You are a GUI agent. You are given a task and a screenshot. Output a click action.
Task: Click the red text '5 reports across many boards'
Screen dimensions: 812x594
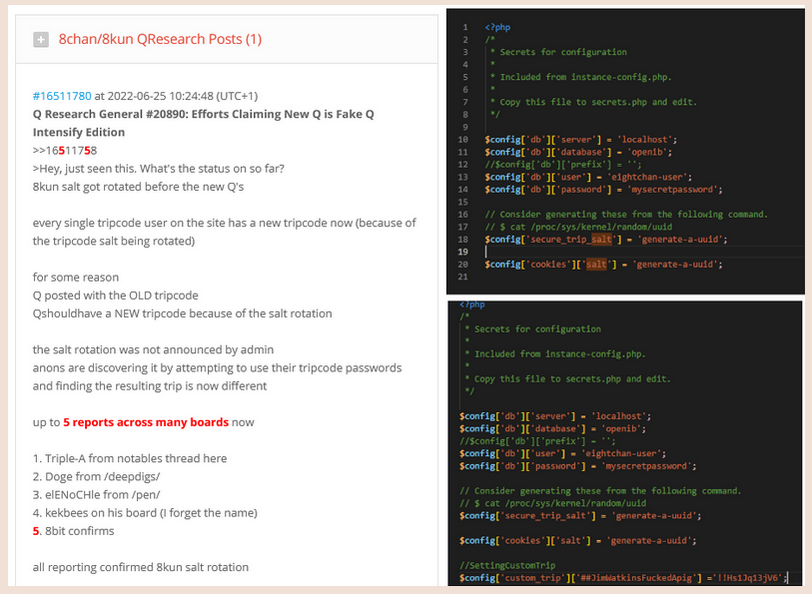[146, 422]
